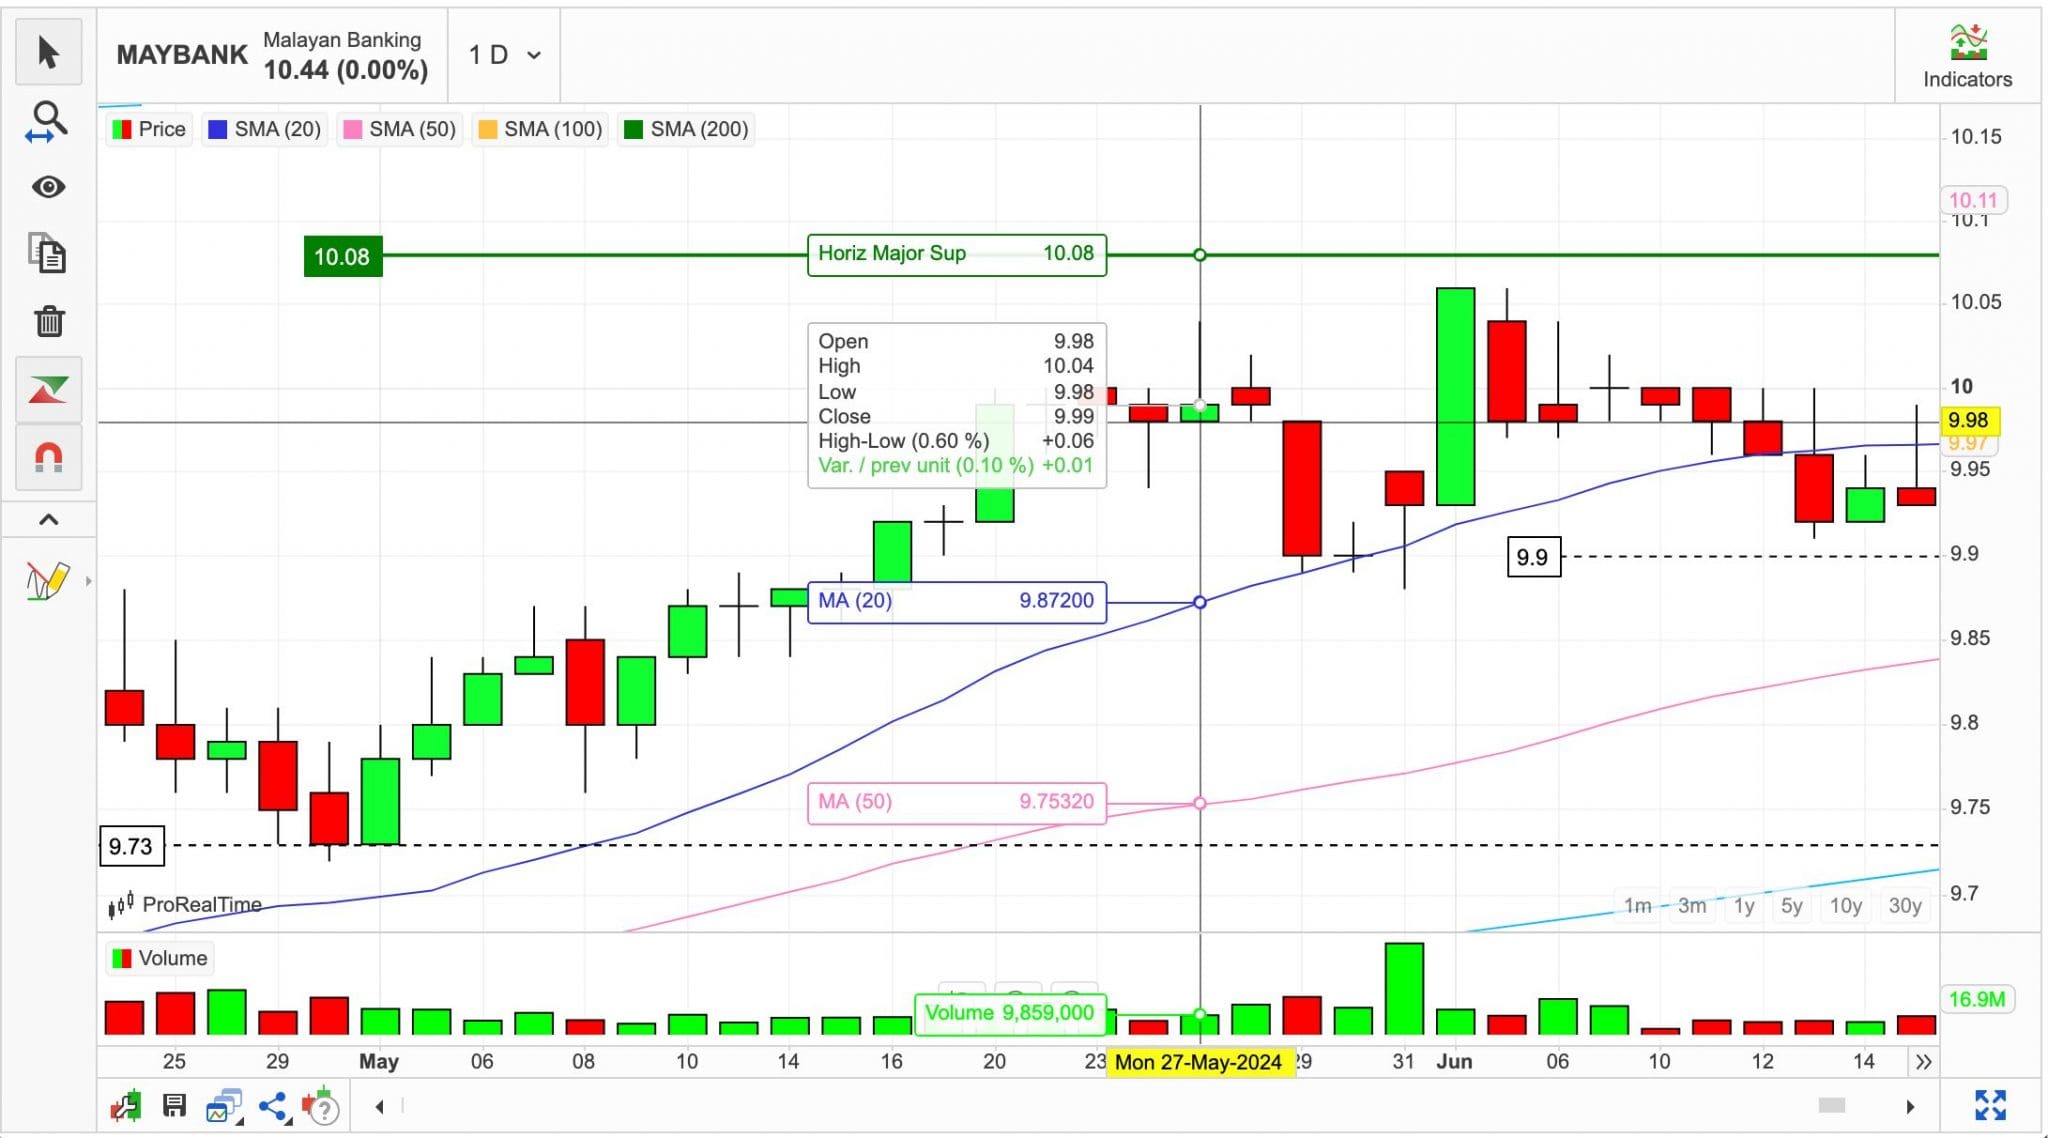Click the 10.44 (0.00%) price quote
The height and width of the screenshot is (1138, 2048).
346,70
